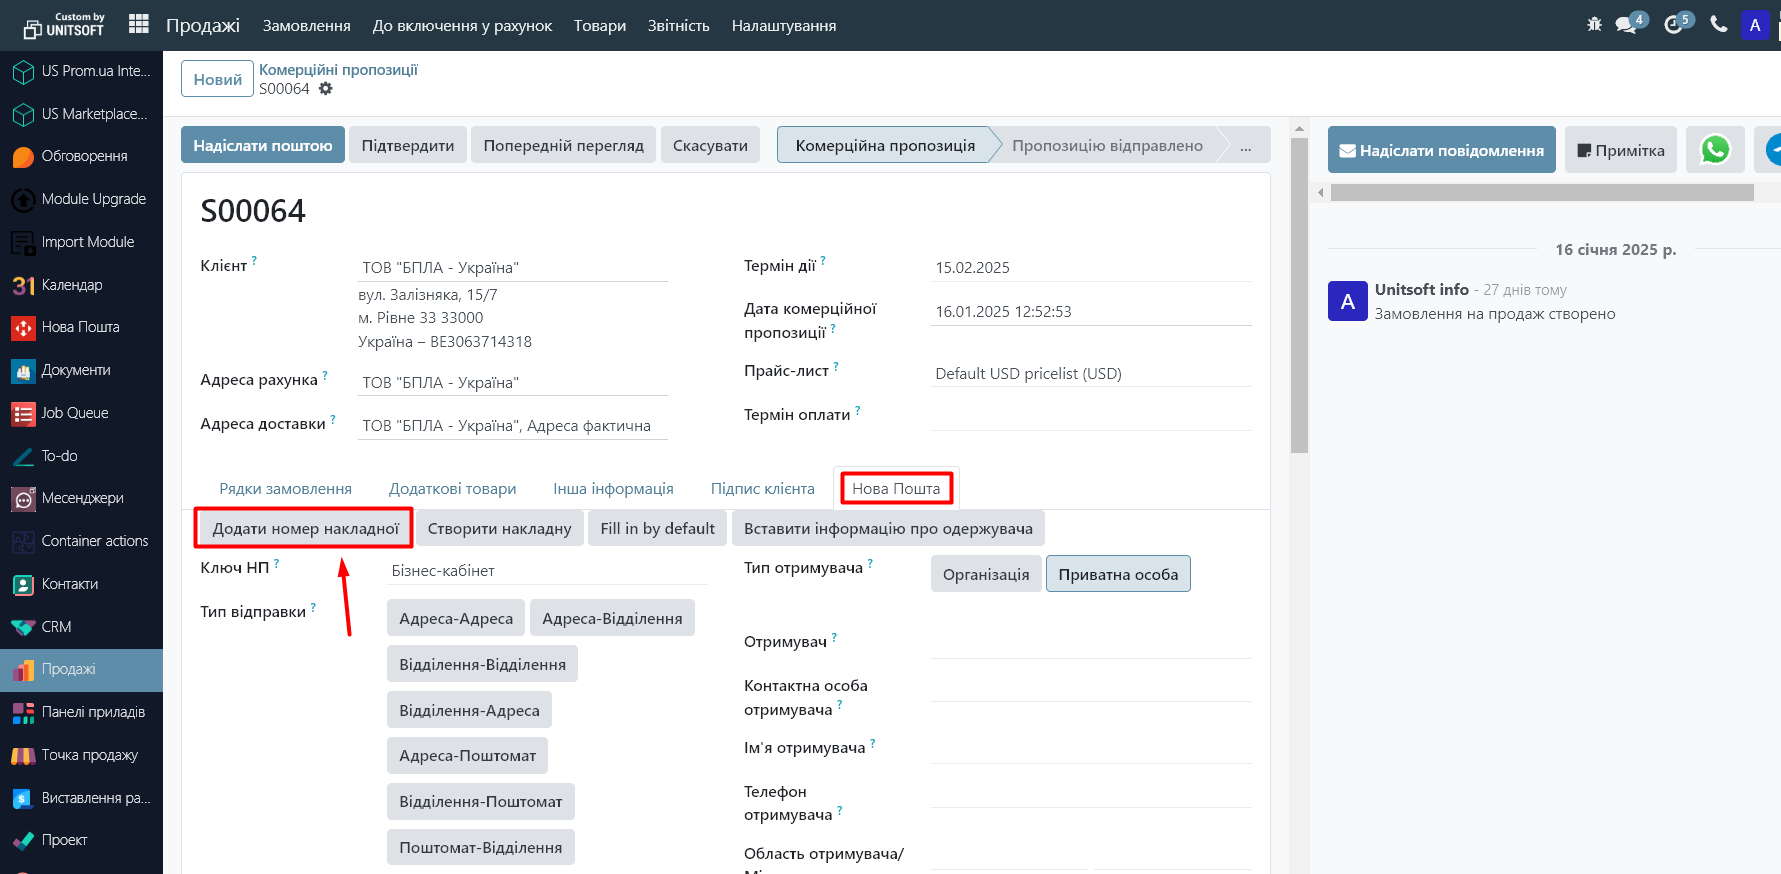Viewport: 1781px width, 874px height.
Task: Click the Телефон отримувача field
Action: click(1091, 795)
